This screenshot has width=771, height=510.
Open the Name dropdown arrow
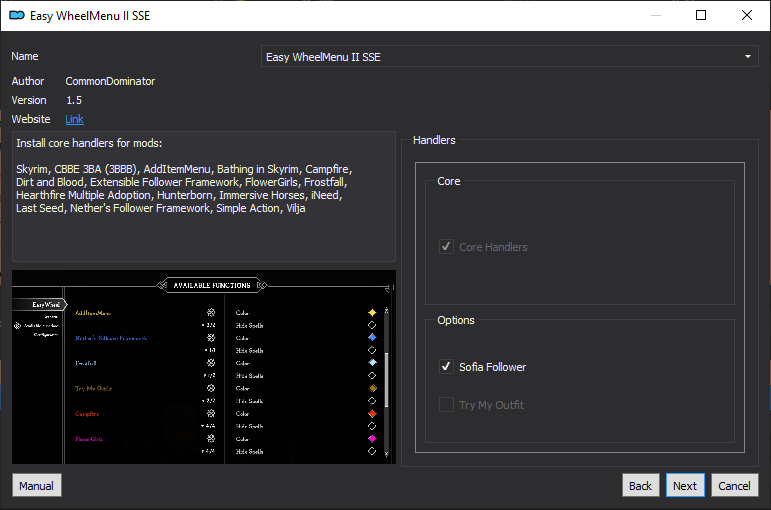(747, 57)
